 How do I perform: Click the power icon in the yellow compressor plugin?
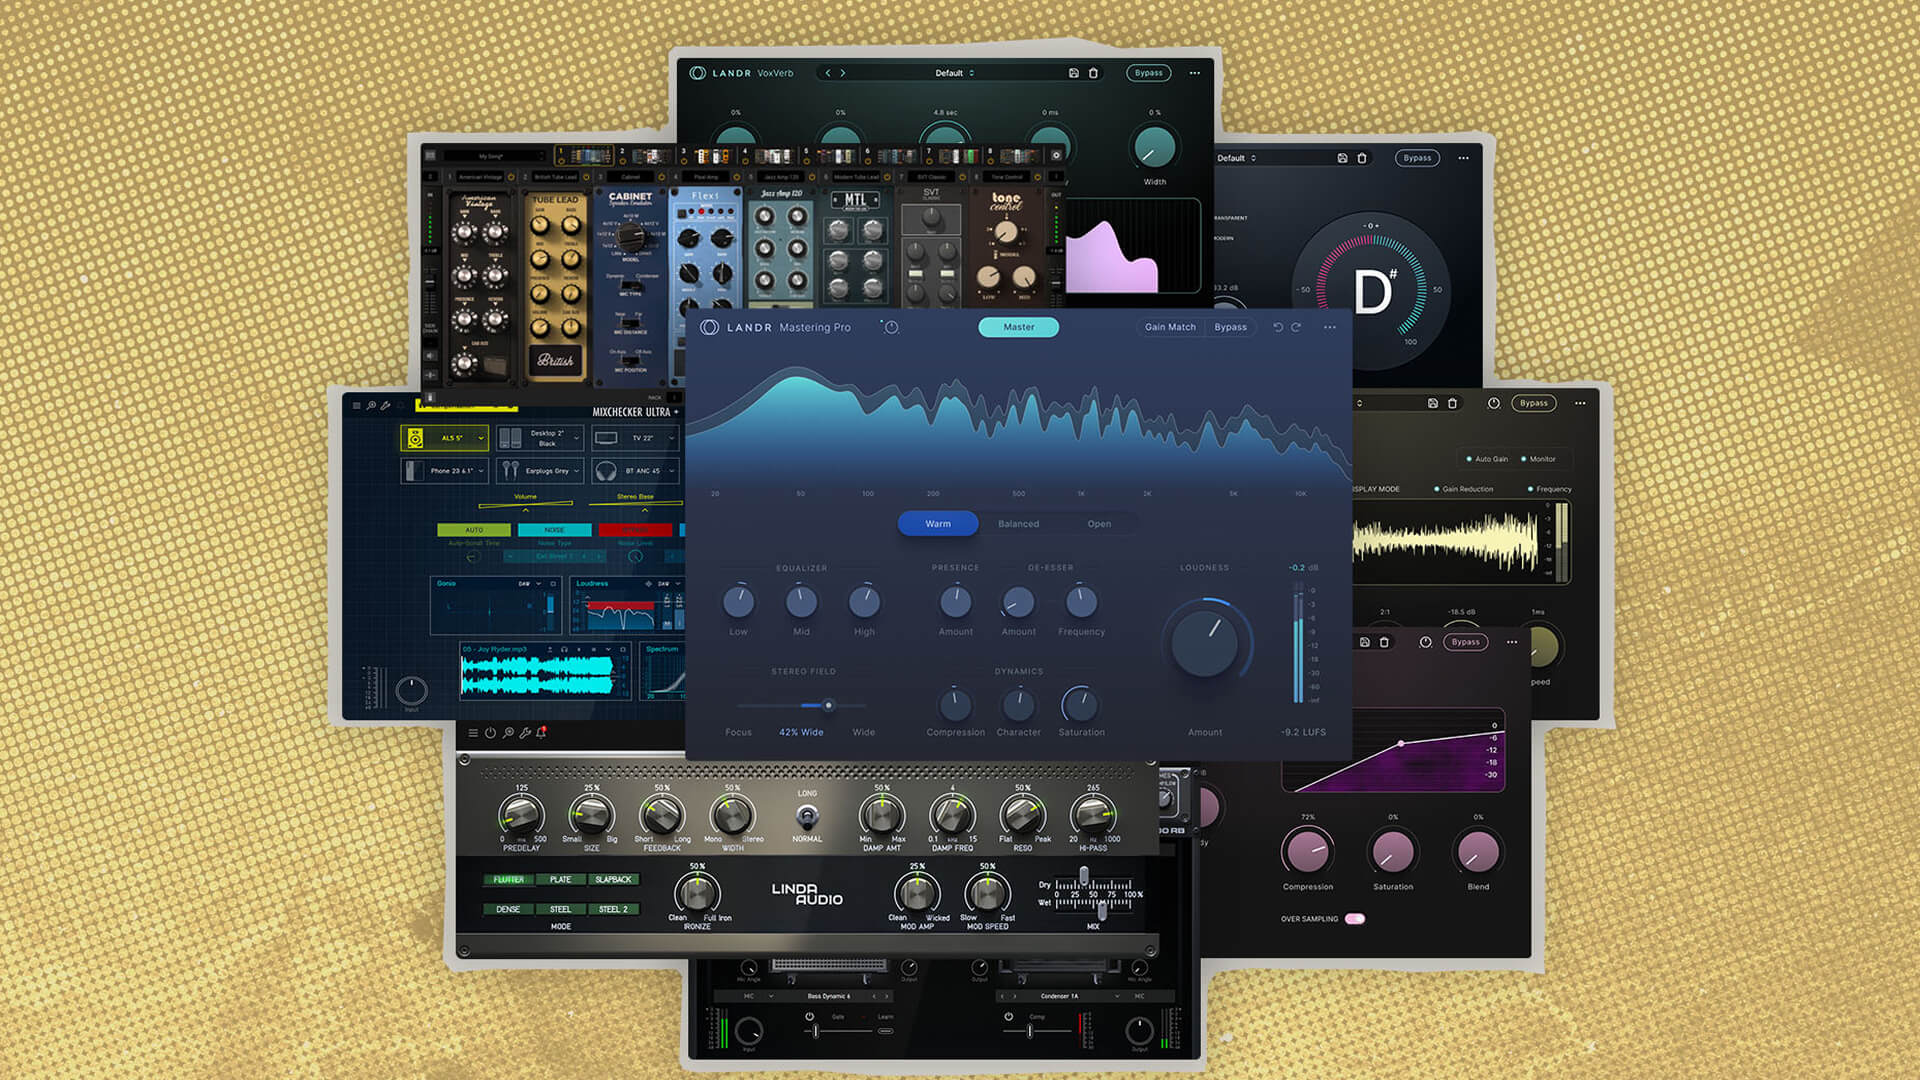pyautogui.click(x=1493, y=403)
